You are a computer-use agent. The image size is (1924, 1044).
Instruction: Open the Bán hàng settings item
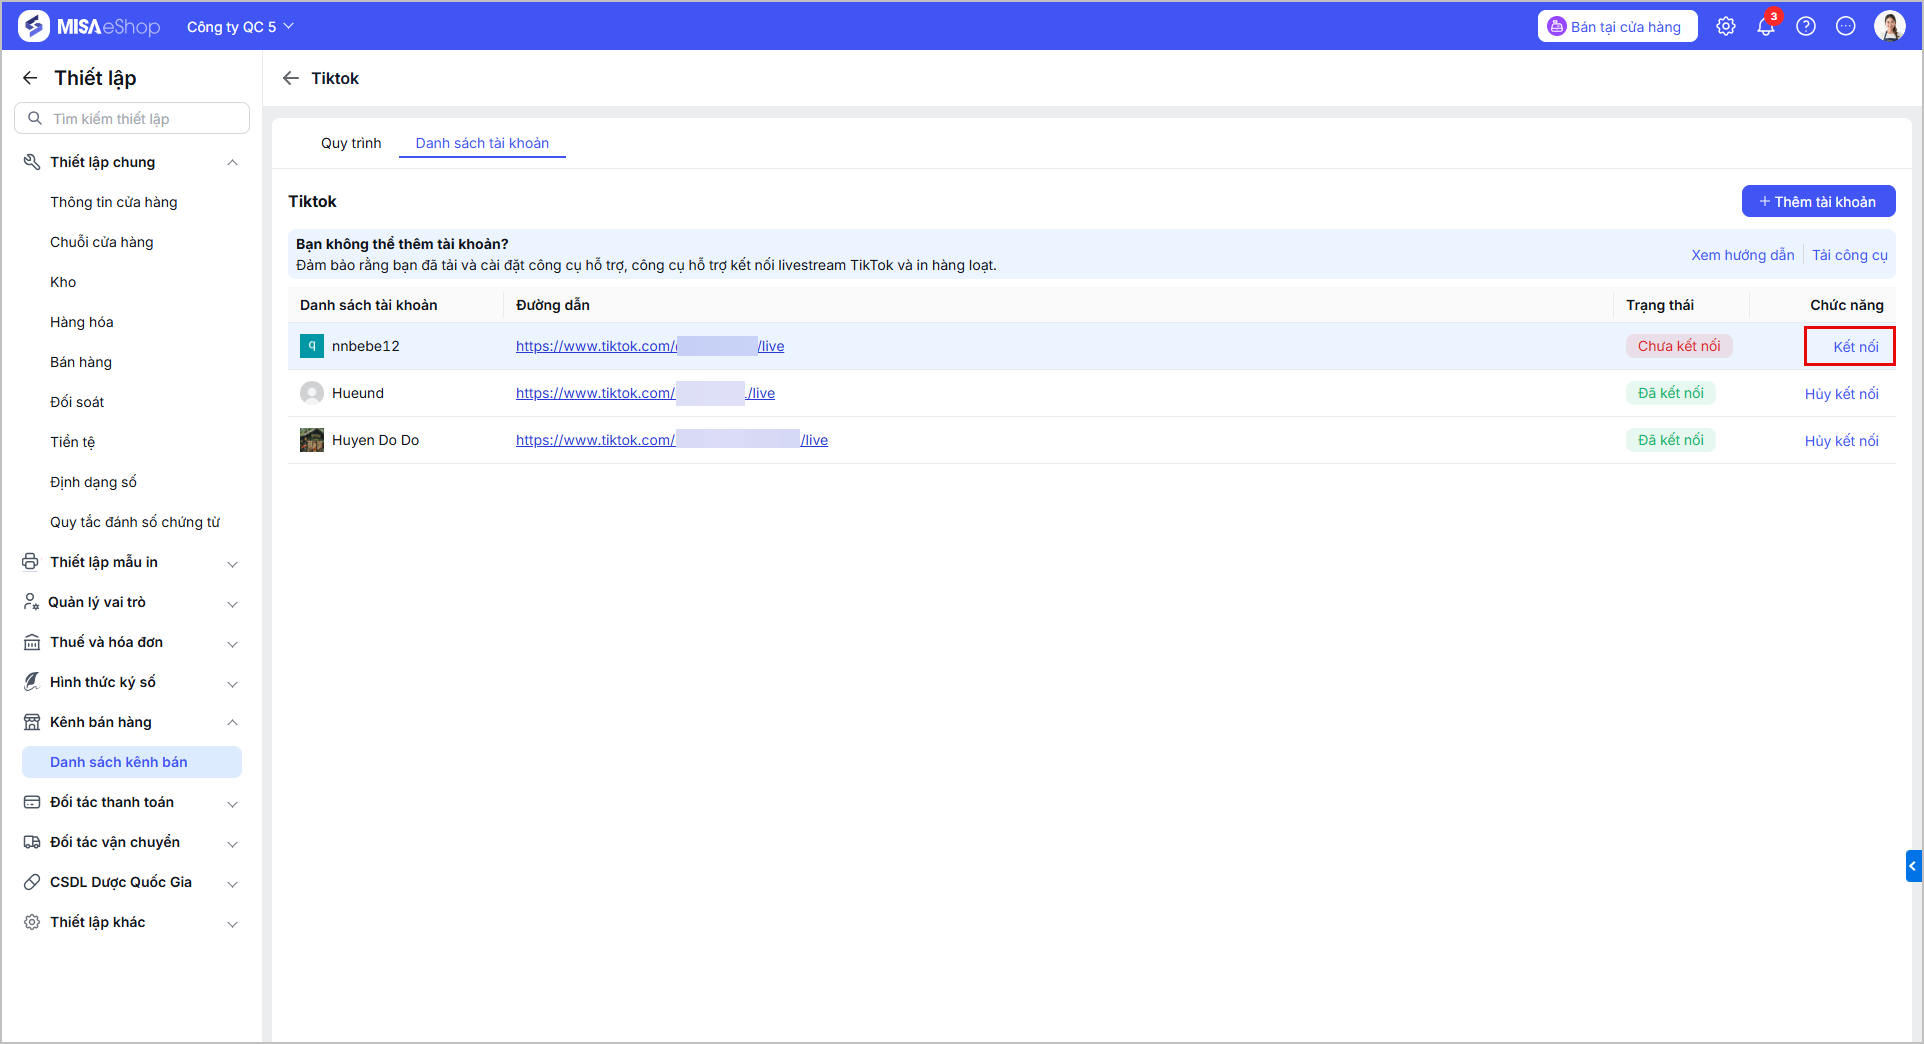point(81,362)
